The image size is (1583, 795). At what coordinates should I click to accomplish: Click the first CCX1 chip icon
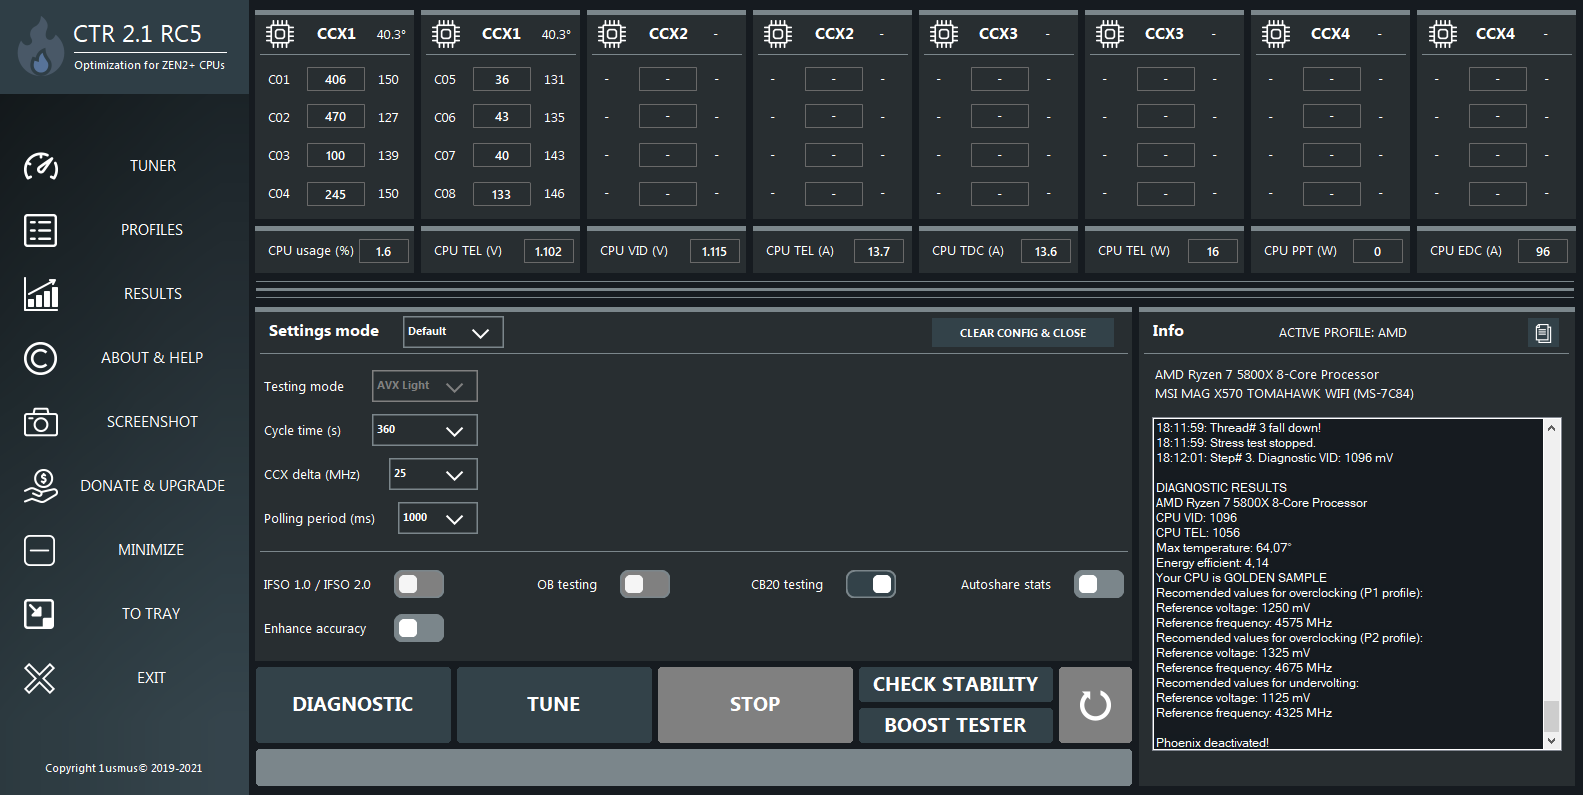coord(280,35)
